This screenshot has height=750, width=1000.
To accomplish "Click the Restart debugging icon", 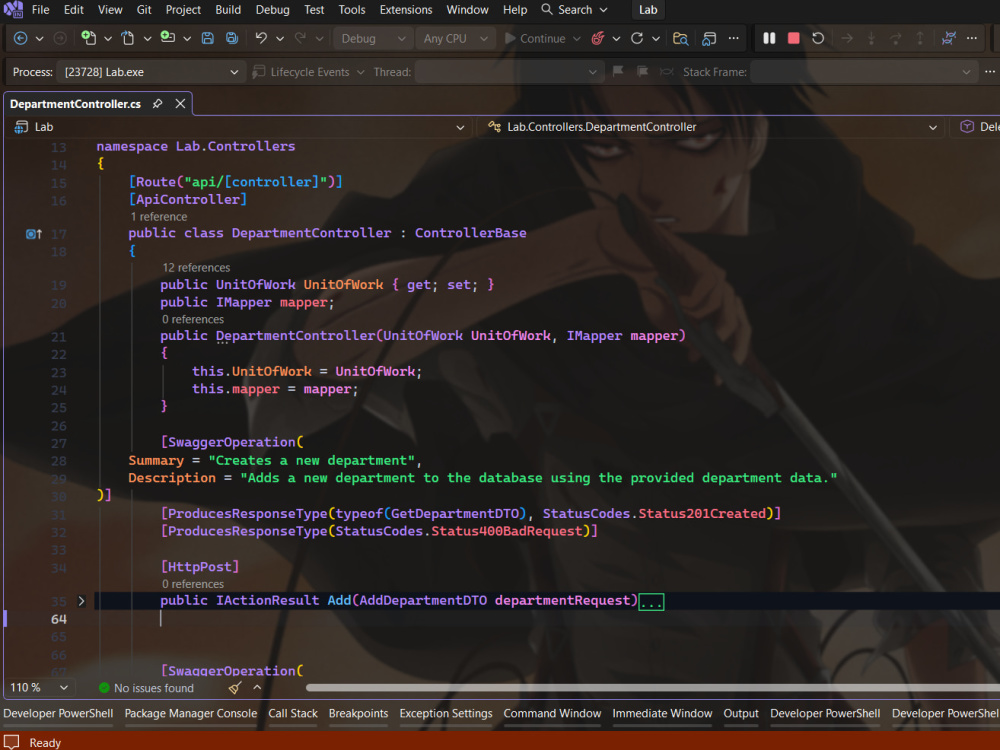I will pos(818,38).
